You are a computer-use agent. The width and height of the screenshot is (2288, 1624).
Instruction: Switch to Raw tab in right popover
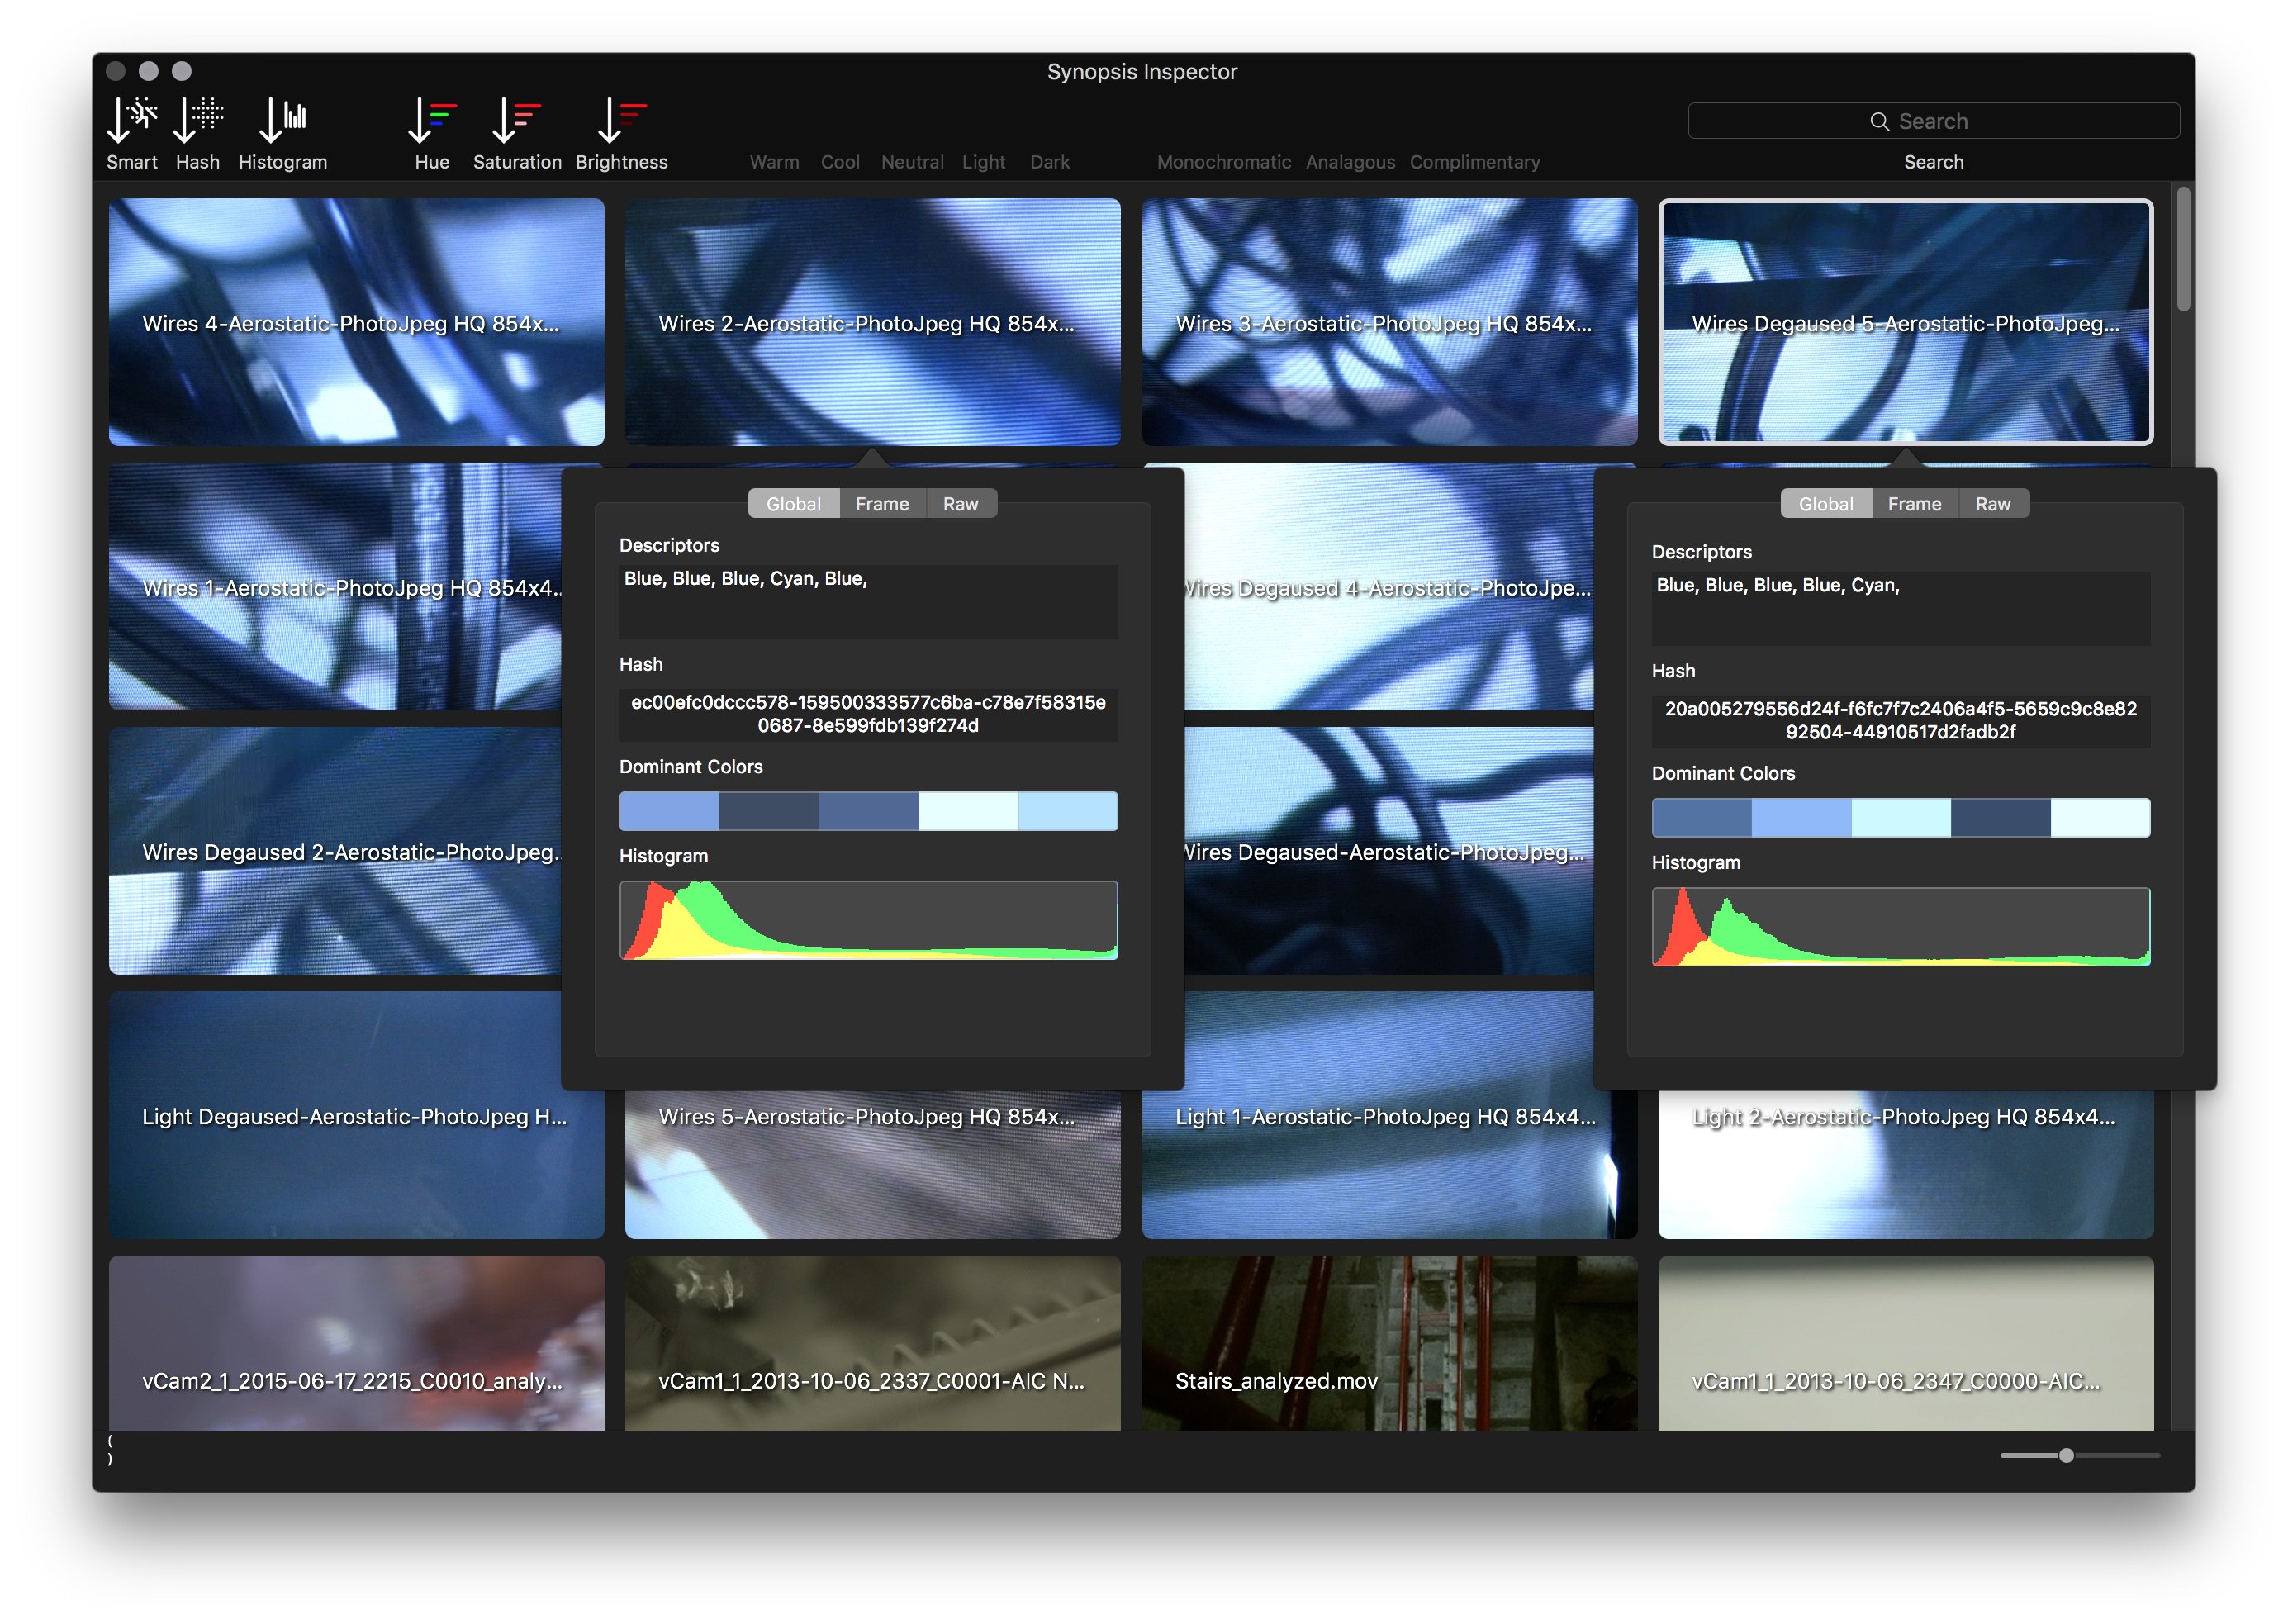click(1993, 504)
